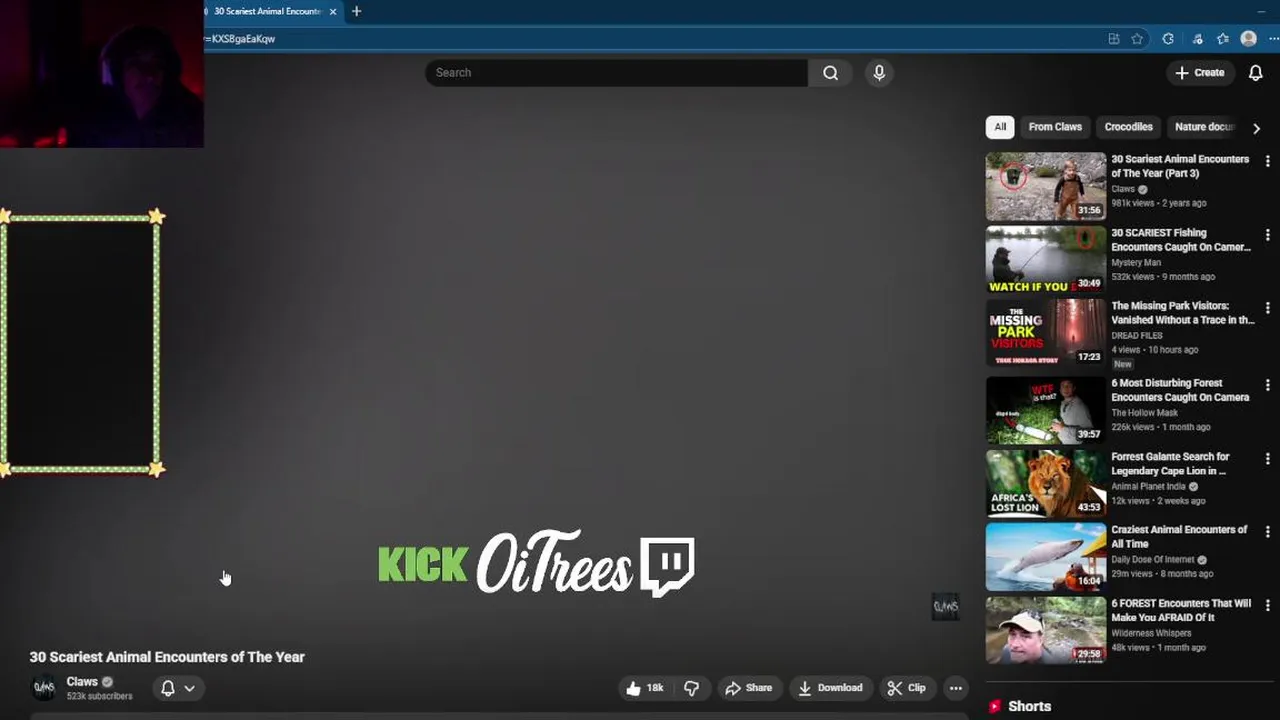Open the Claws channel name link

pos(82,682)
